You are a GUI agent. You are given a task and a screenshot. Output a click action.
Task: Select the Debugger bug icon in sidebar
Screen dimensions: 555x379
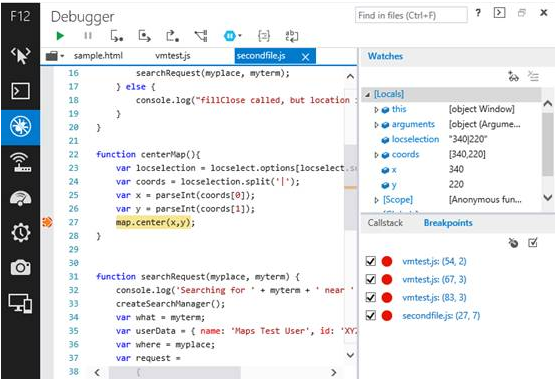[x=21, y=127]
